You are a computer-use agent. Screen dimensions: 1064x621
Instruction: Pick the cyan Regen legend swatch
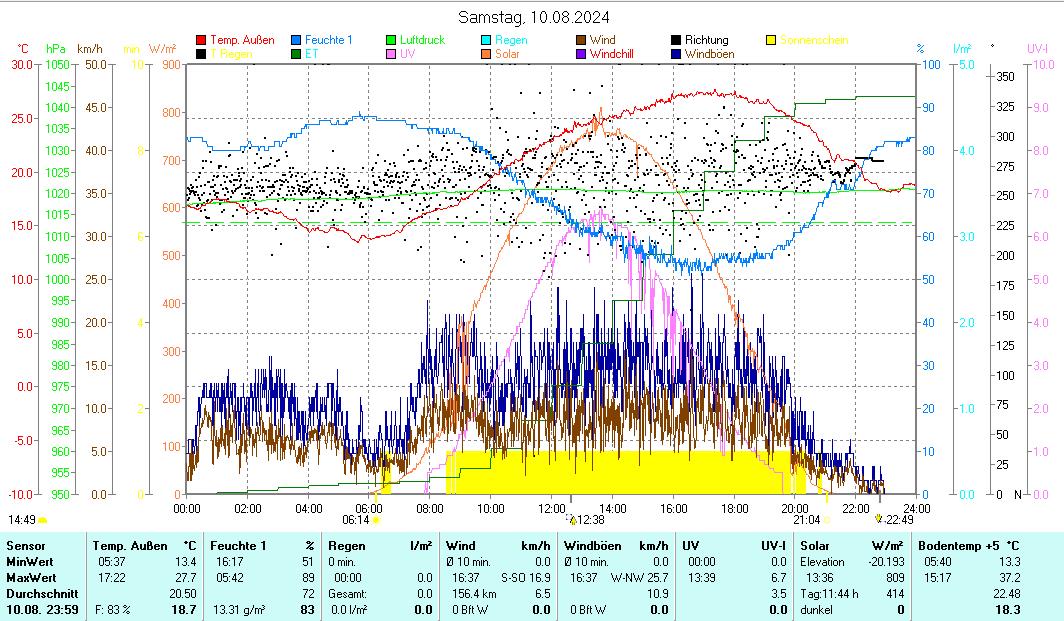click(487, 41)
